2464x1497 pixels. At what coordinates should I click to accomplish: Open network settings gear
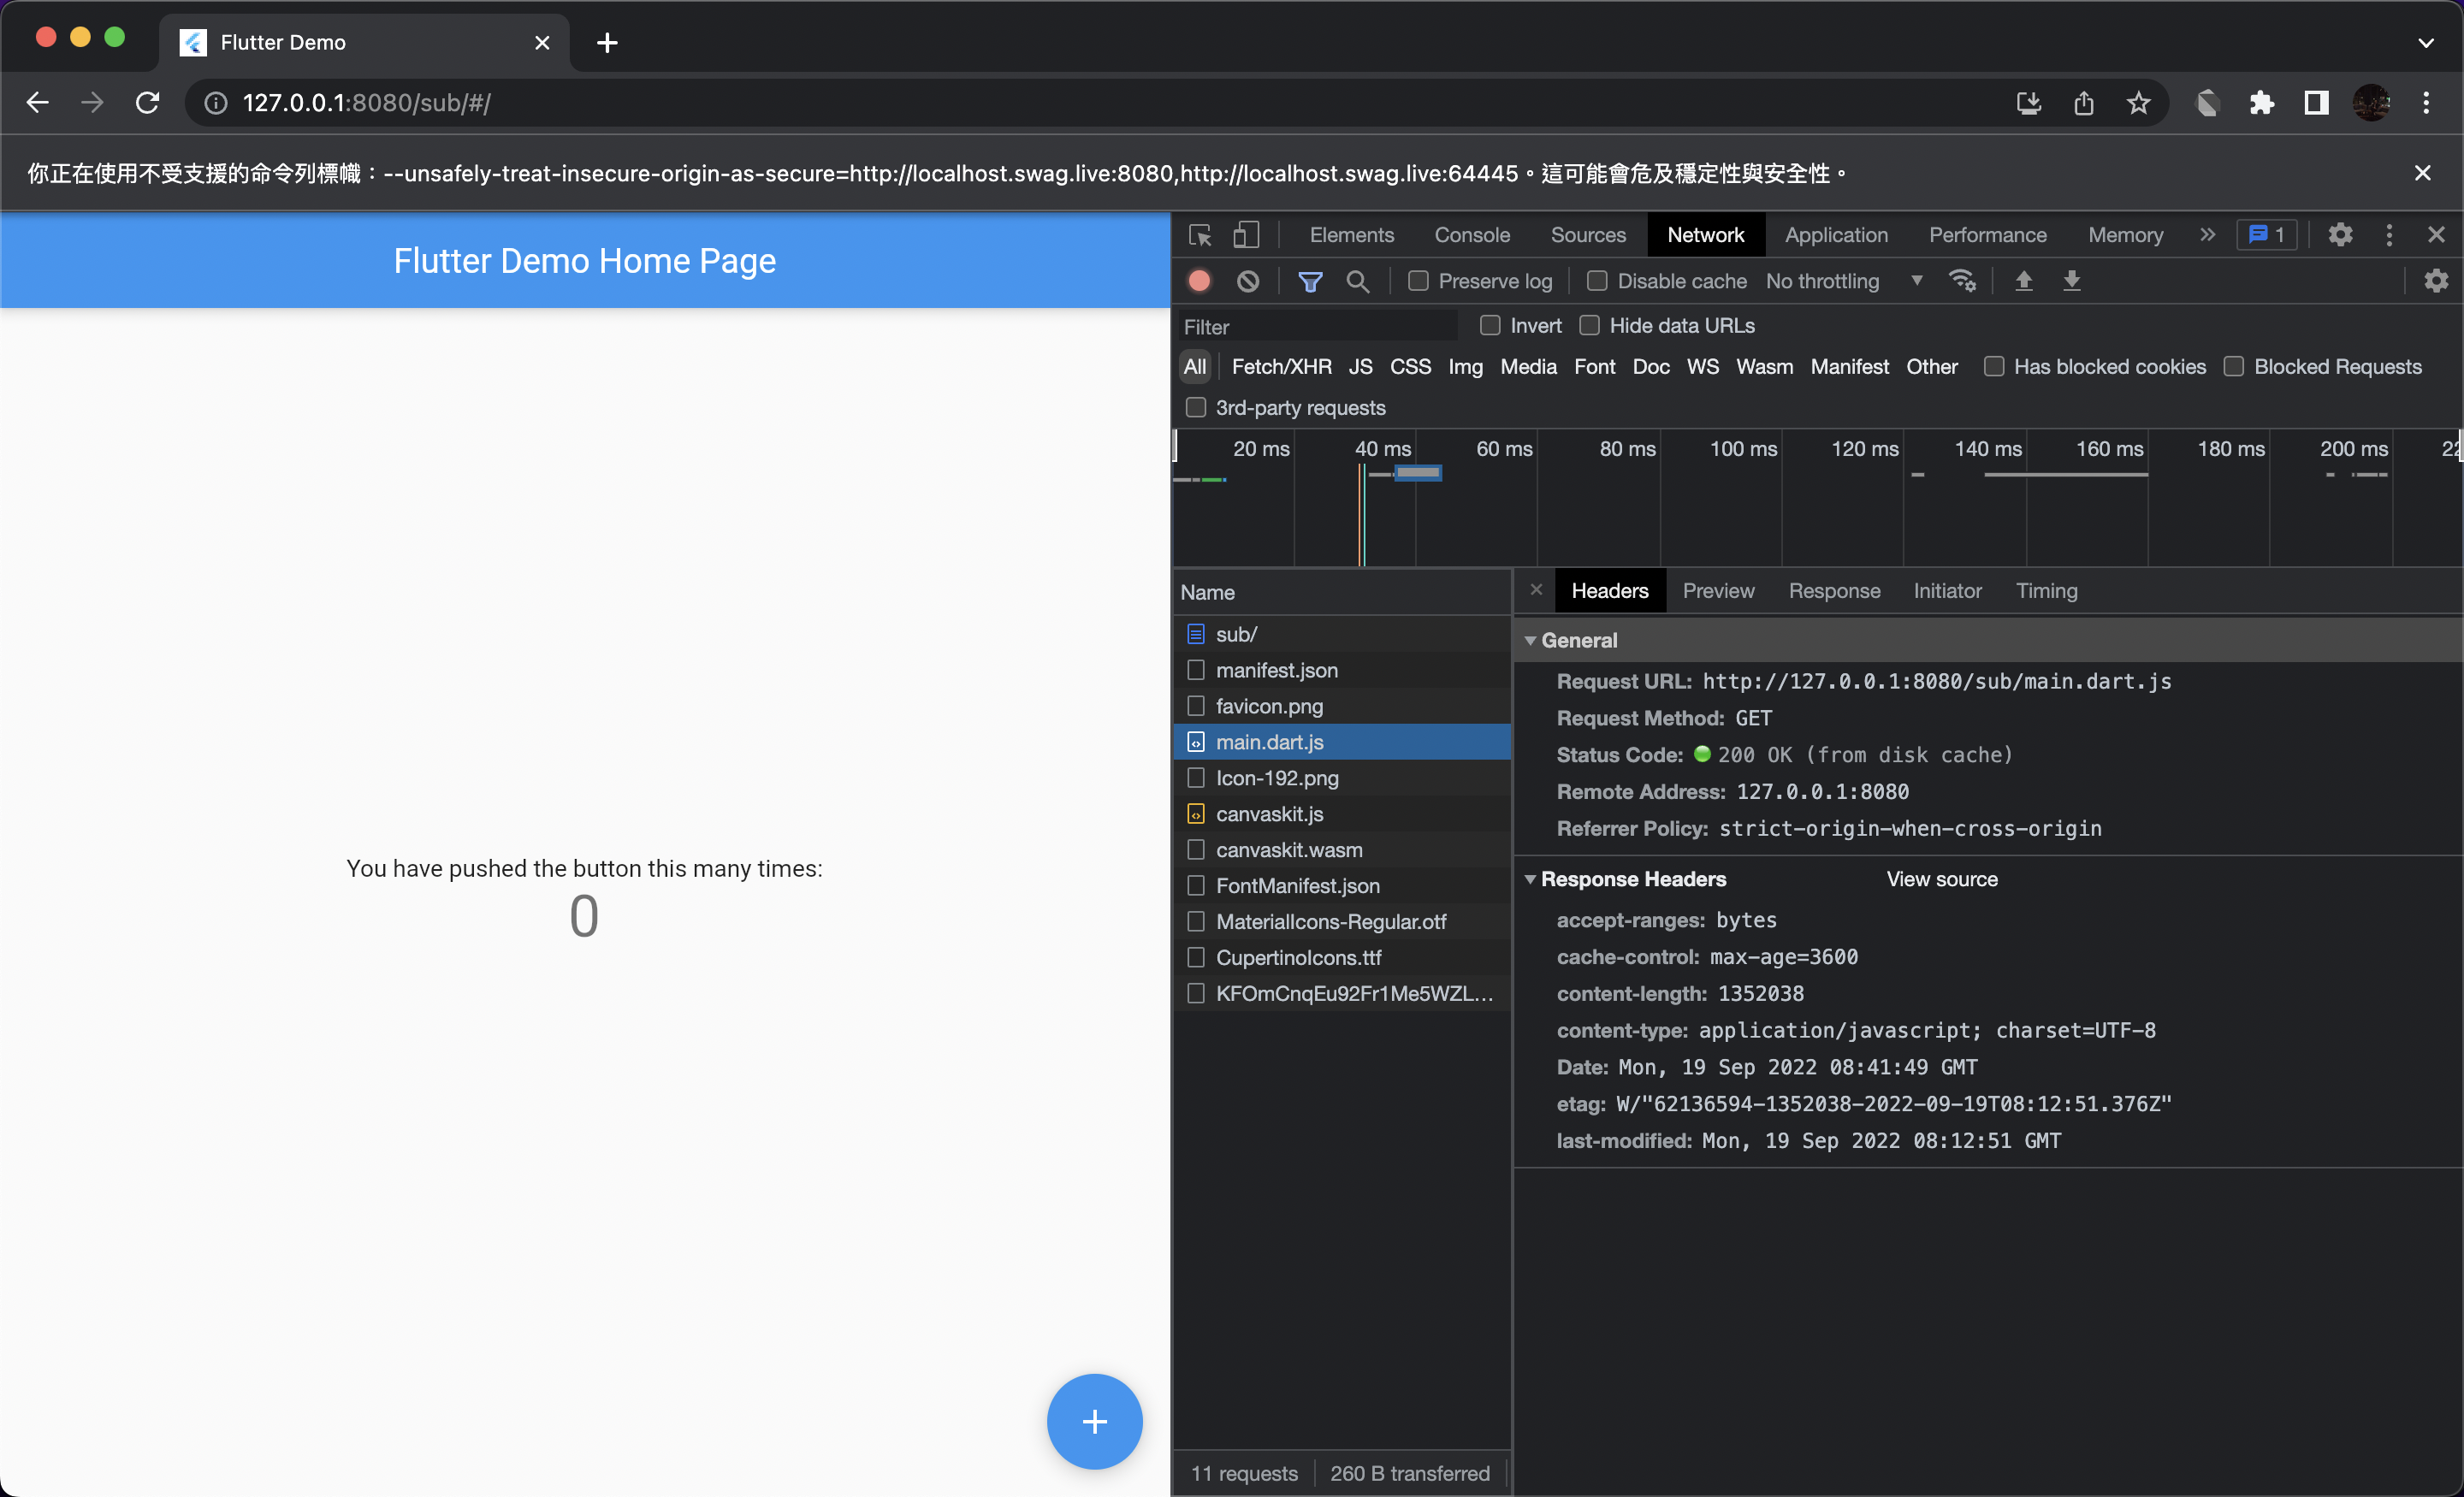click(x=2436, y=281)
